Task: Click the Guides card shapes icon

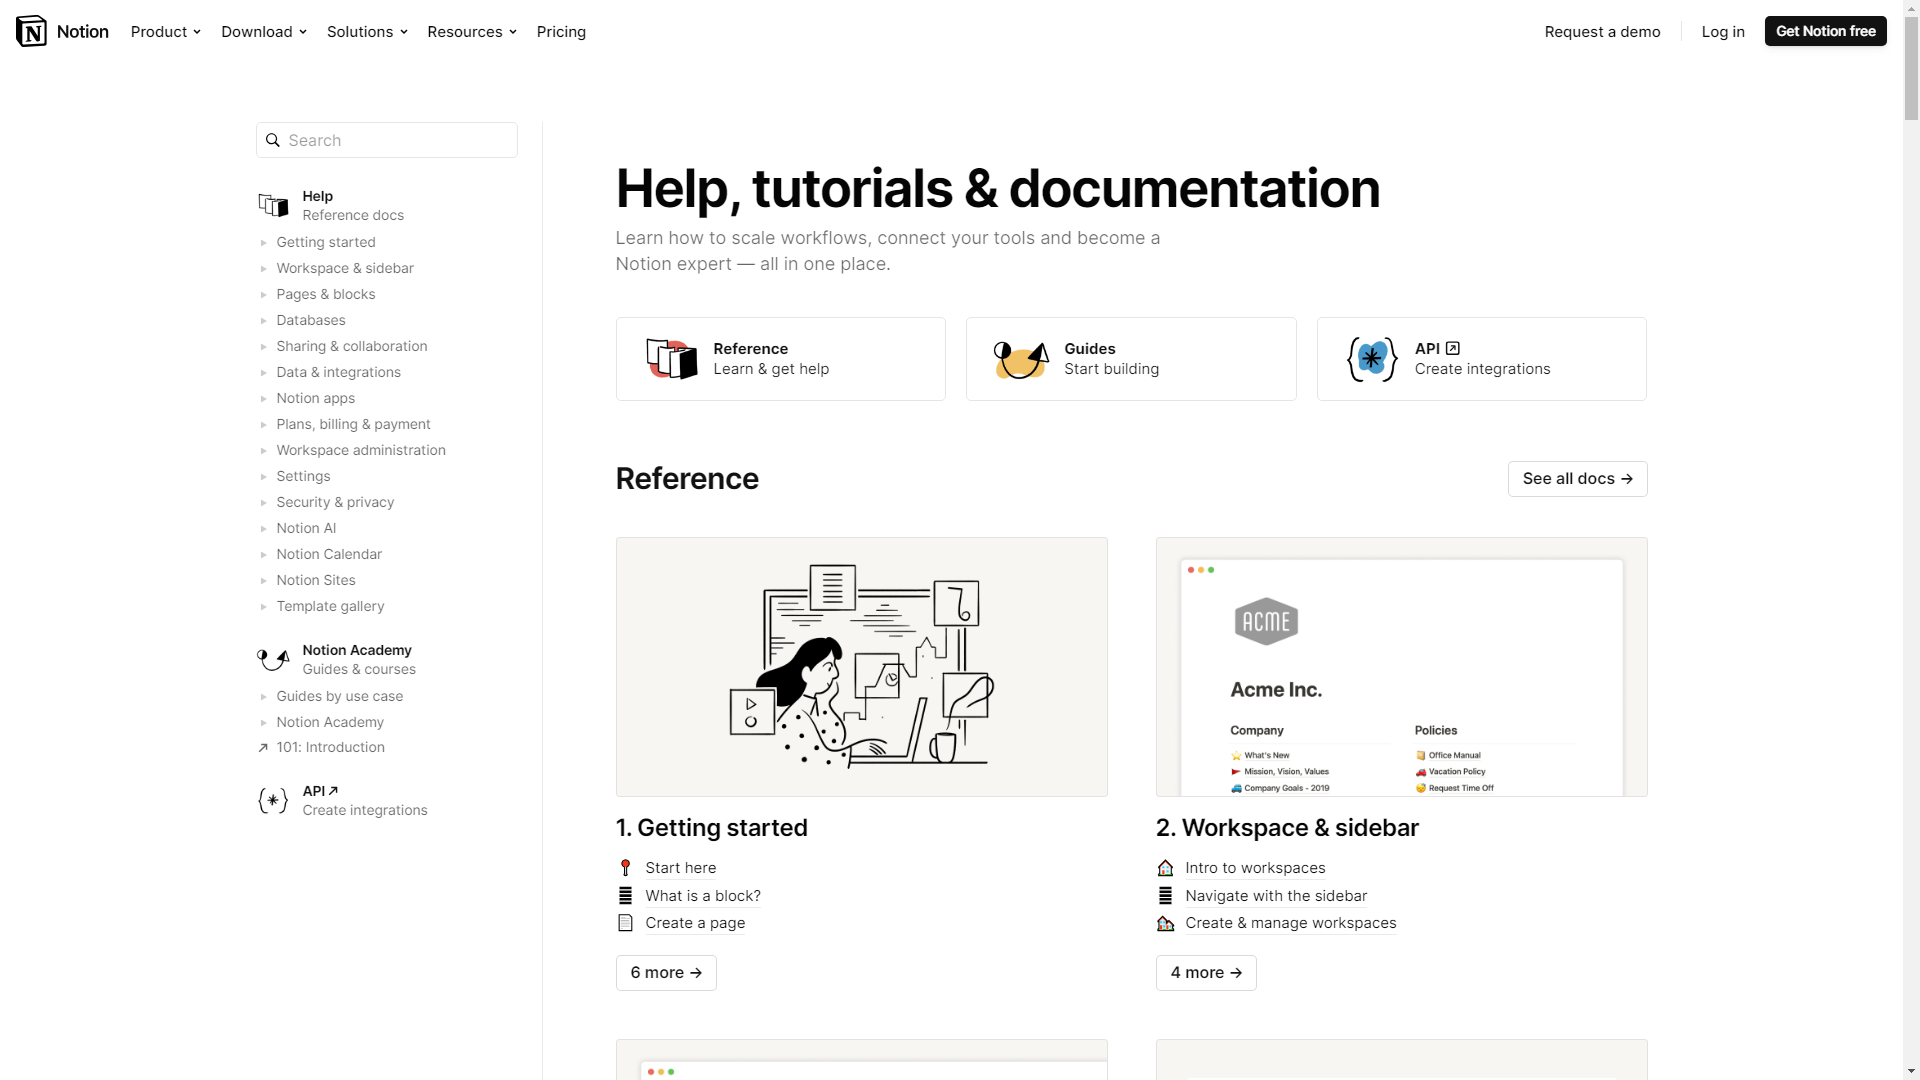Action: [1021, 359]
